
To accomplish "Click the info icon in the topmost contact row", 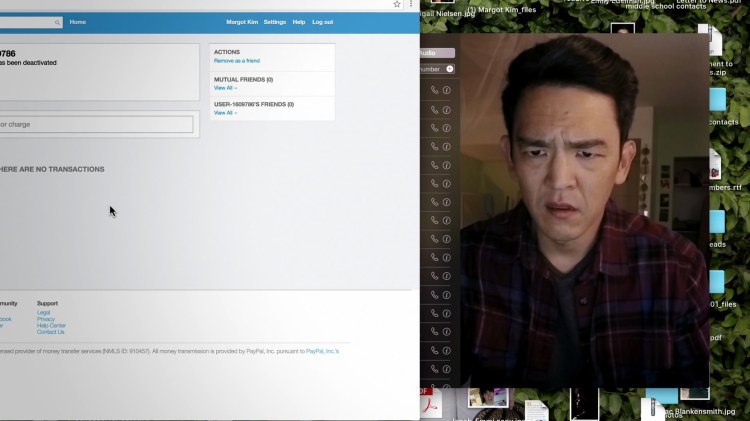I will click(x=447, y=90).
